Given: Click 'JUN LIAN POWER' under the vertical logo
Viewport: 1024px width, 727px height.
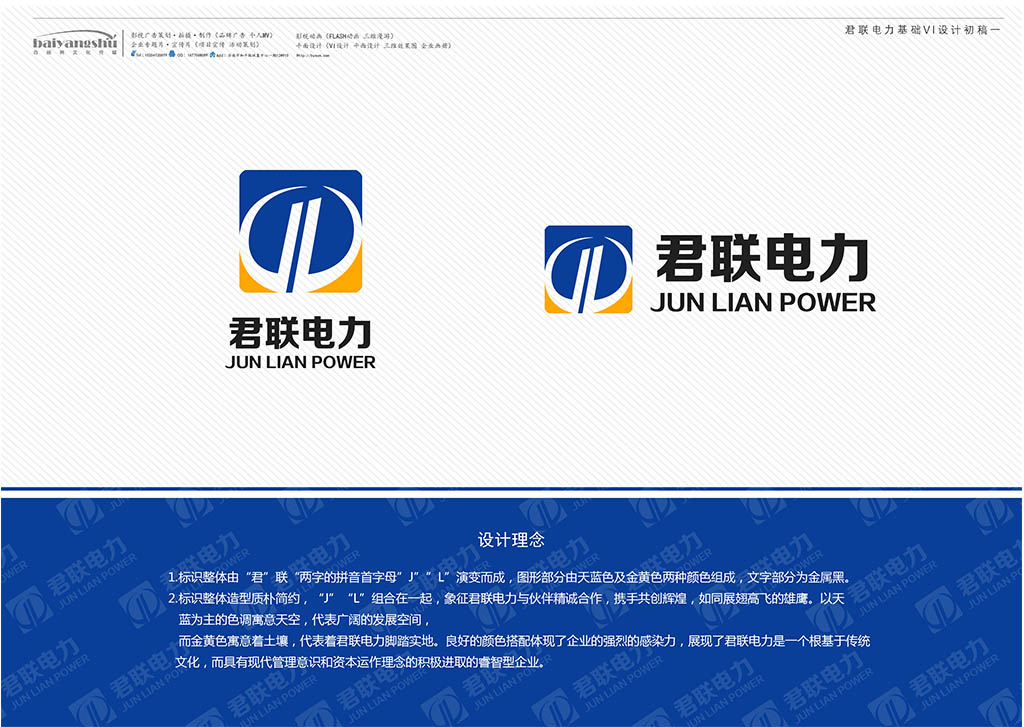Looking at the screenshot, I should [300, 363].
